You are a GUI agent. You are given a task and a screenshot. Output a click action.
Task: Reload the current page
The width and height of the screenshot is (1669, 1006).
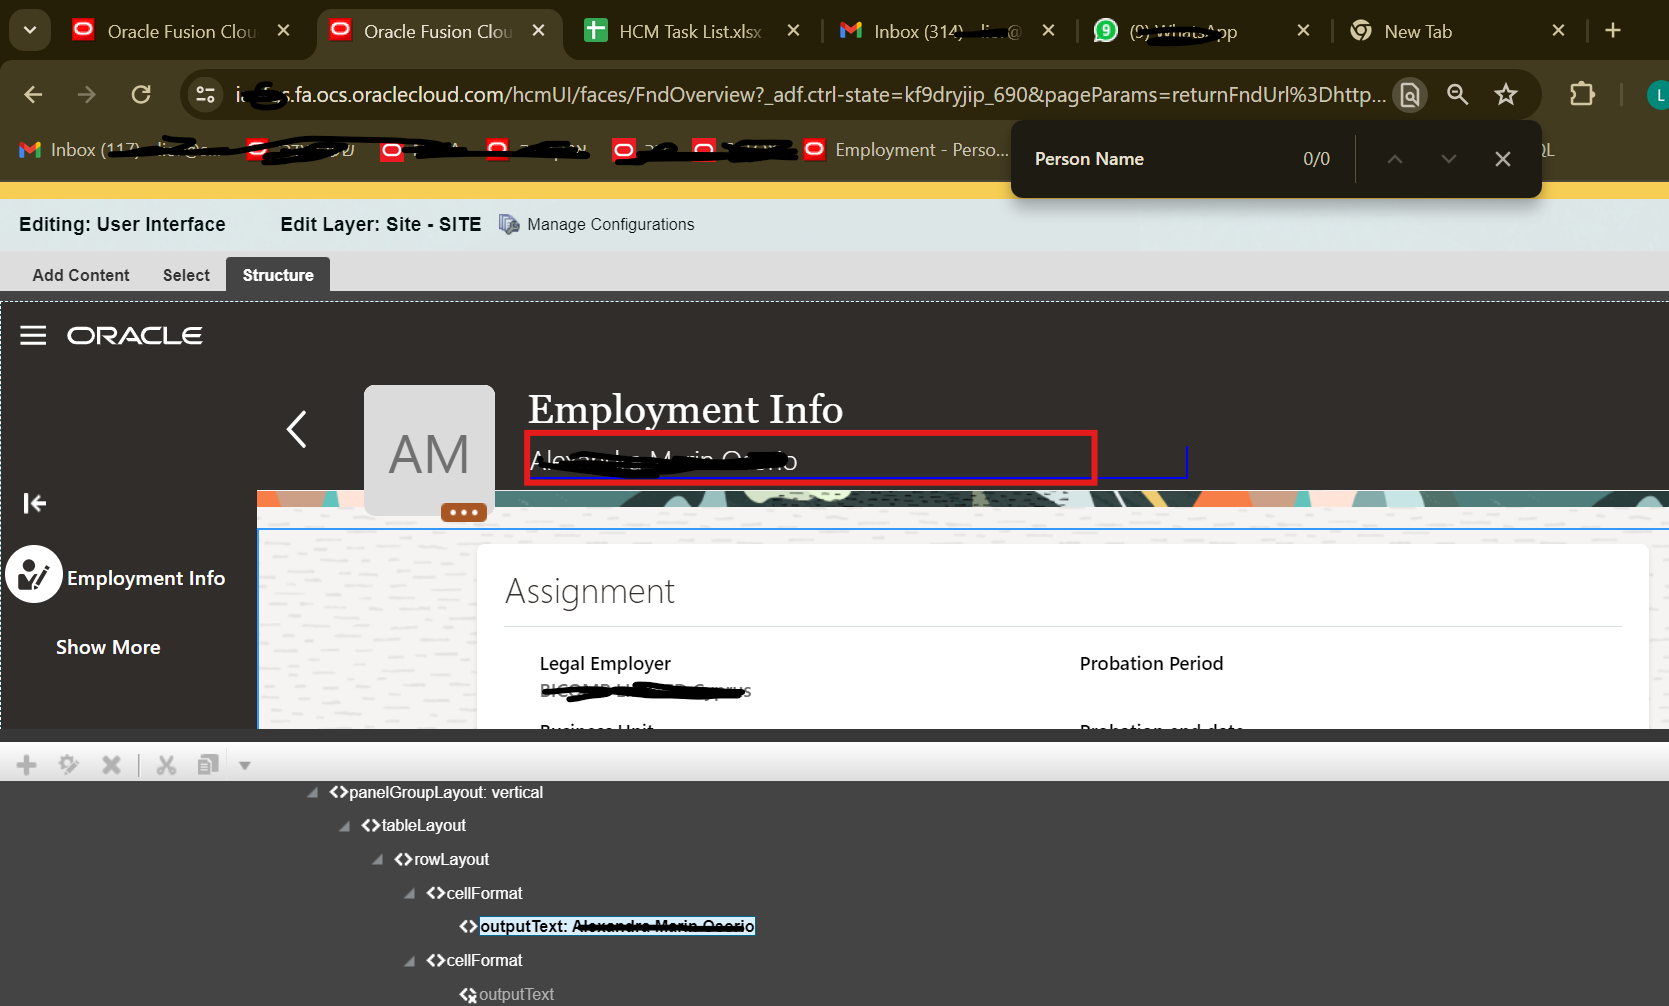[141, 94]
